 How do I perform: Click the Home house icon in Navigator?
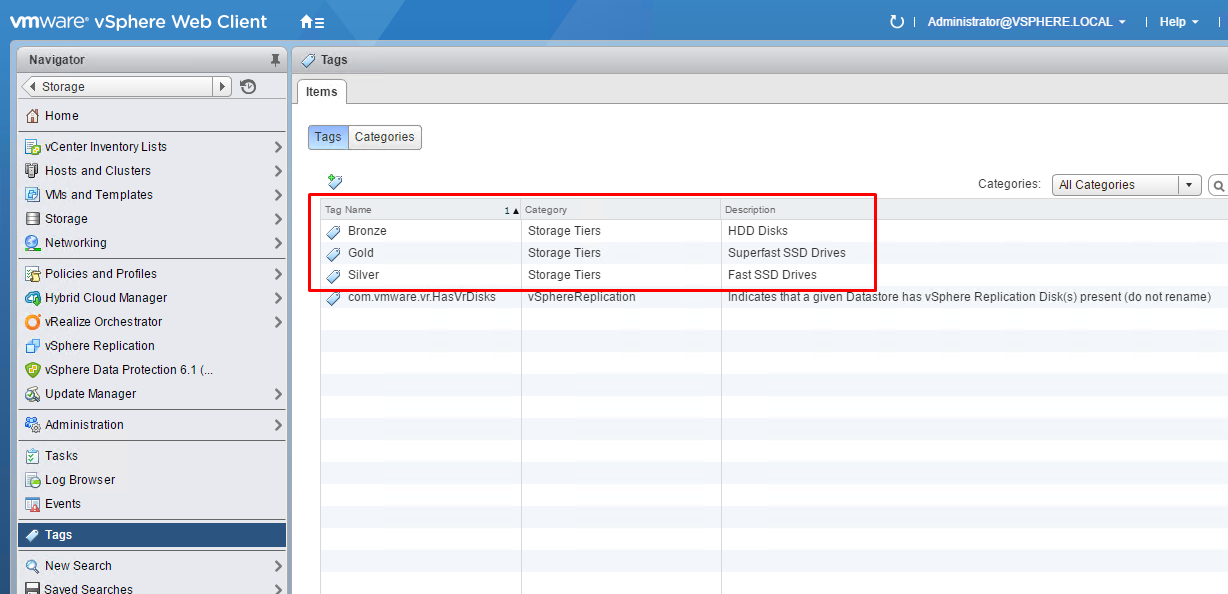click(x=33, y=116)
